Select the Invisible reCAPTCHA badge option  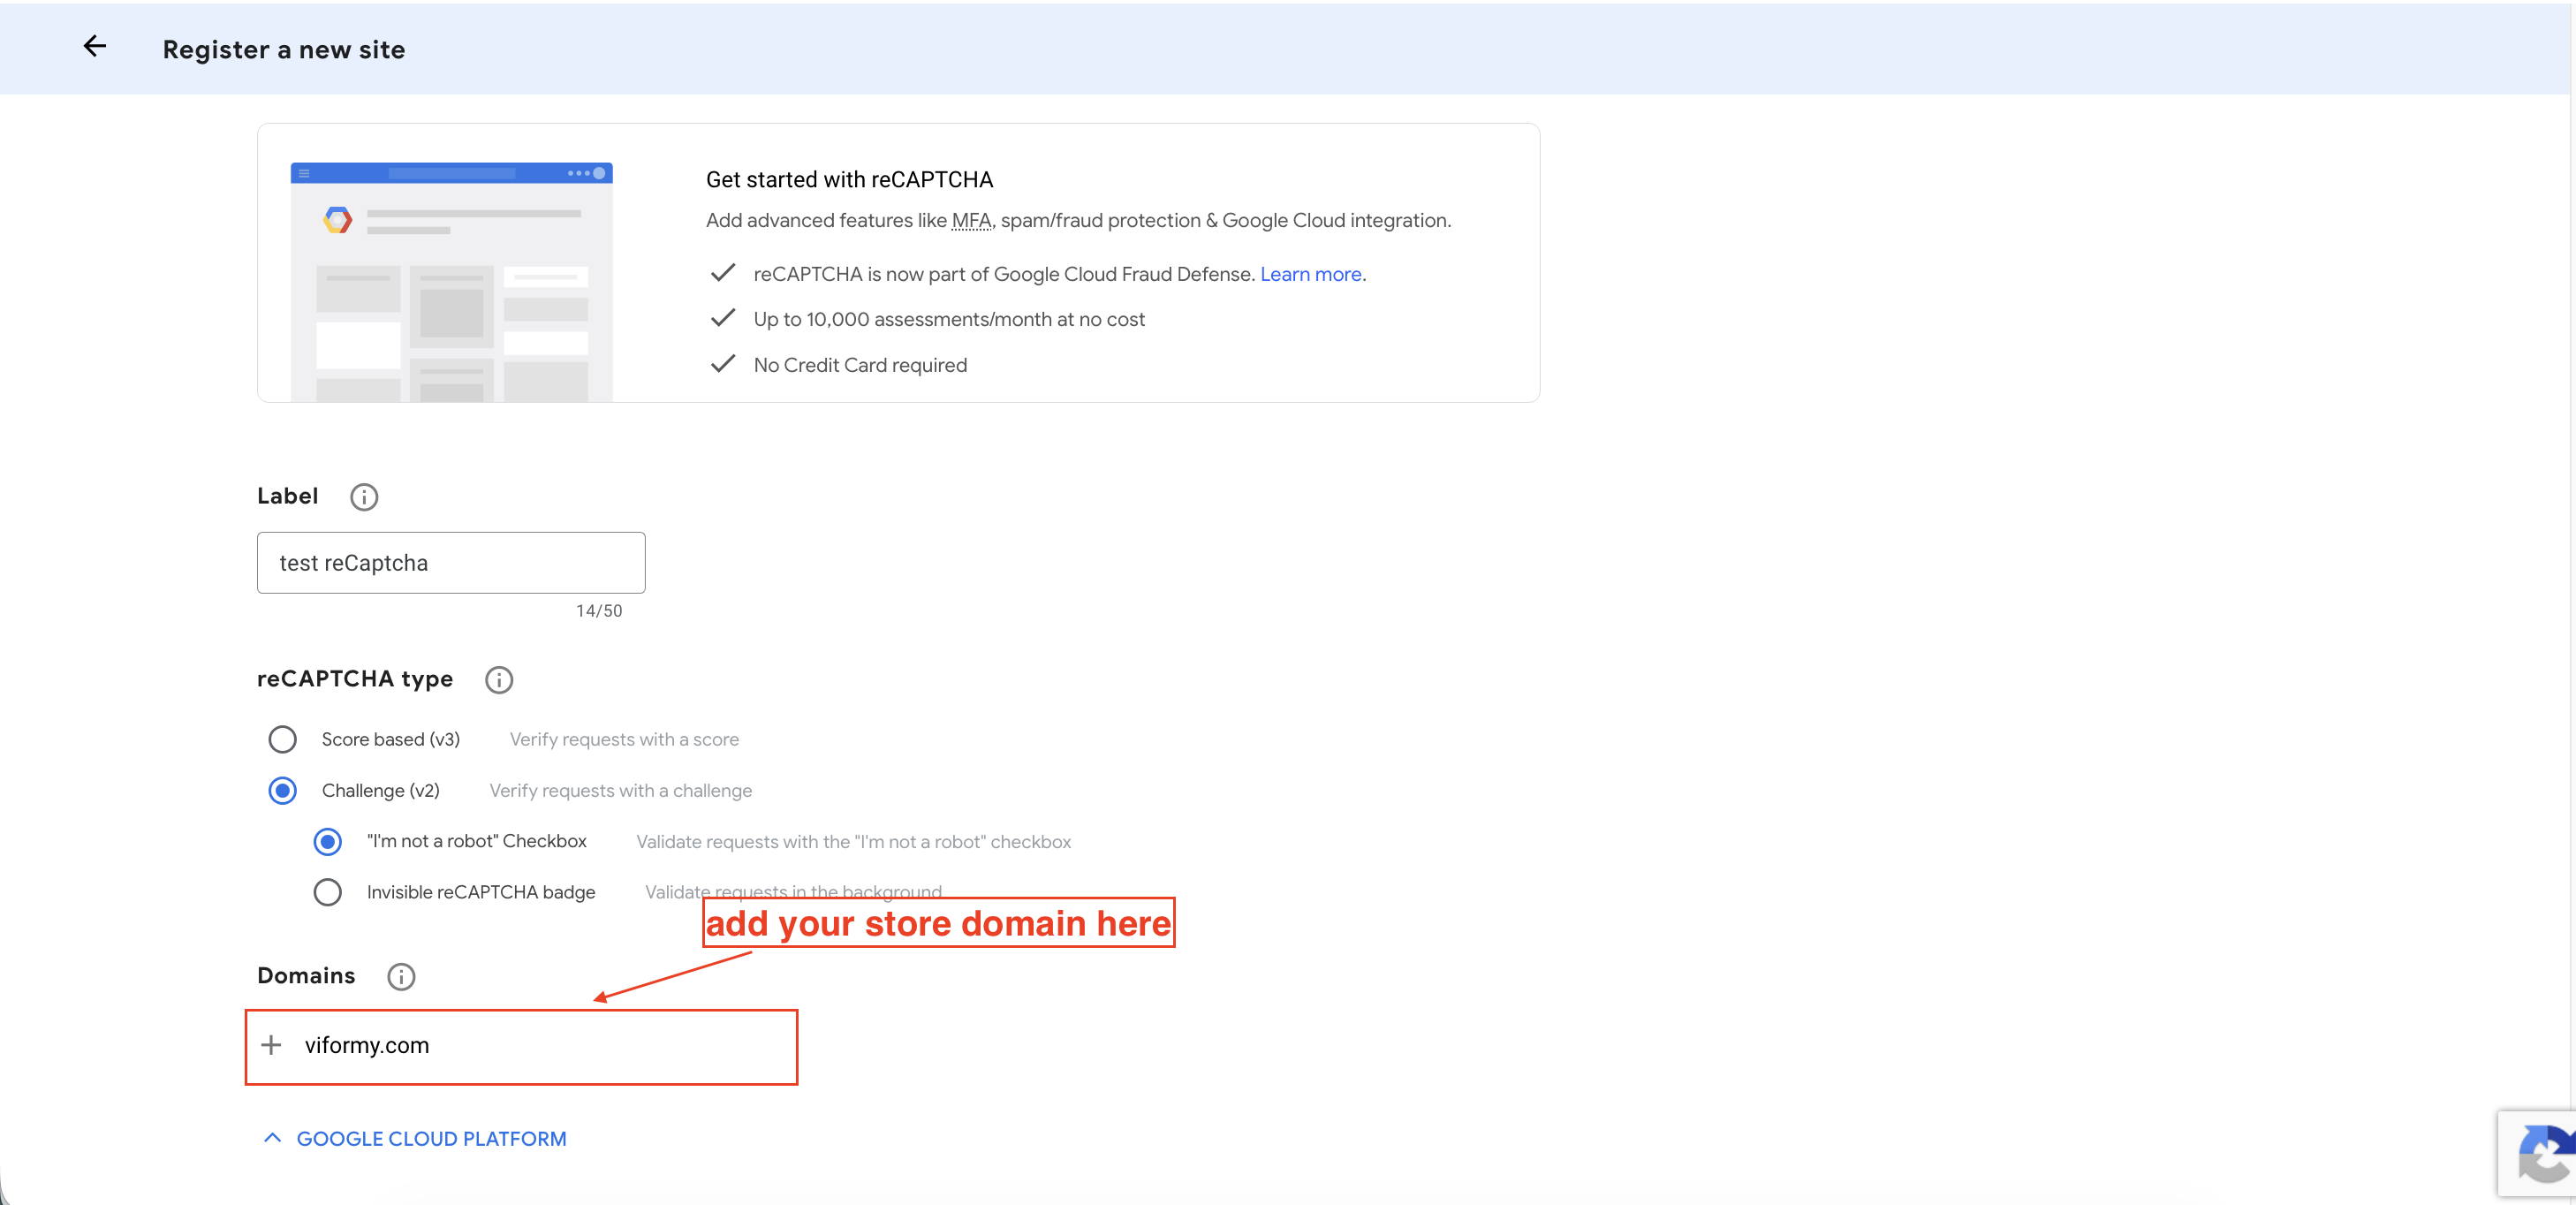pyautogui.click(x=327, y=892)
